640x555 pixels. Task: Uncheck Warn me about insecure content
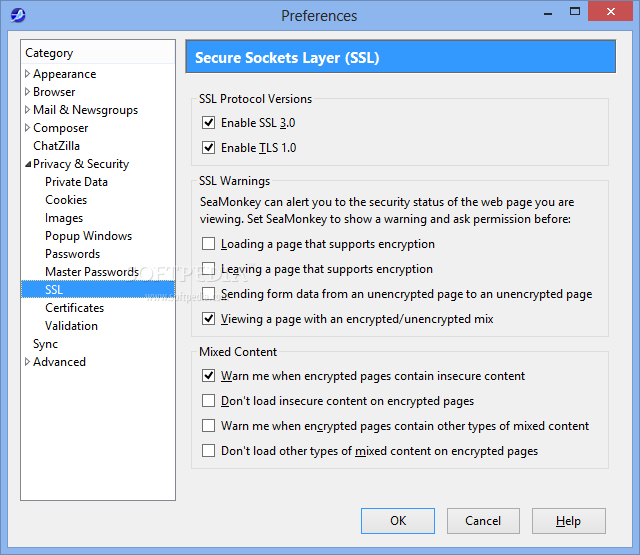click(209, 375)
